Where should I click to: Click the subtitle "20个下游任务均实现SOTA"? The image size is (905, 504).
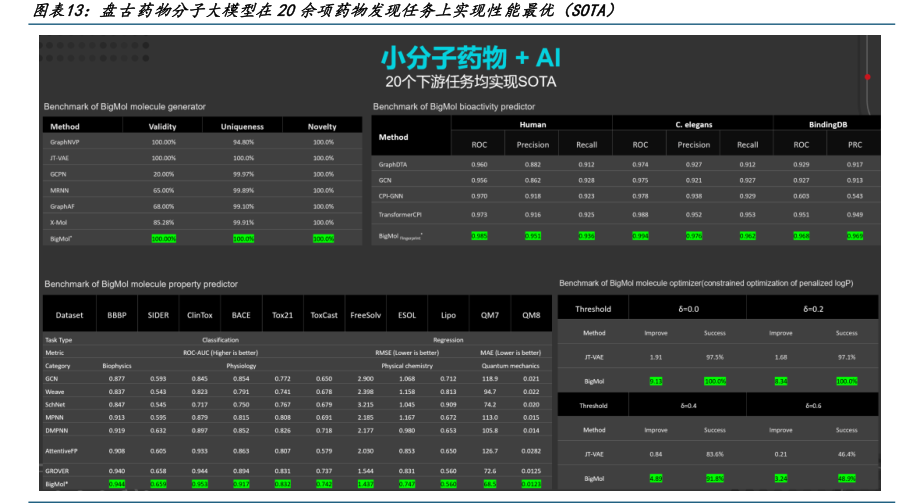[470, 82]
